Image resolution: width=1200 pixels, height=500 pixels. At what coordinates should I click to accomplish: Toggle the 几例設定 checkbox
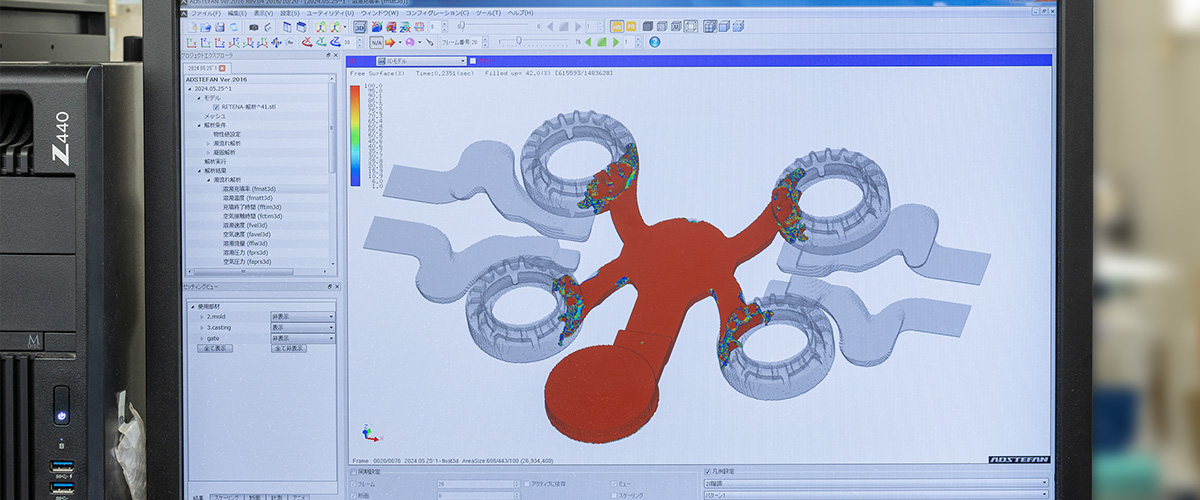pyautogui.click(x=708, y=471)
